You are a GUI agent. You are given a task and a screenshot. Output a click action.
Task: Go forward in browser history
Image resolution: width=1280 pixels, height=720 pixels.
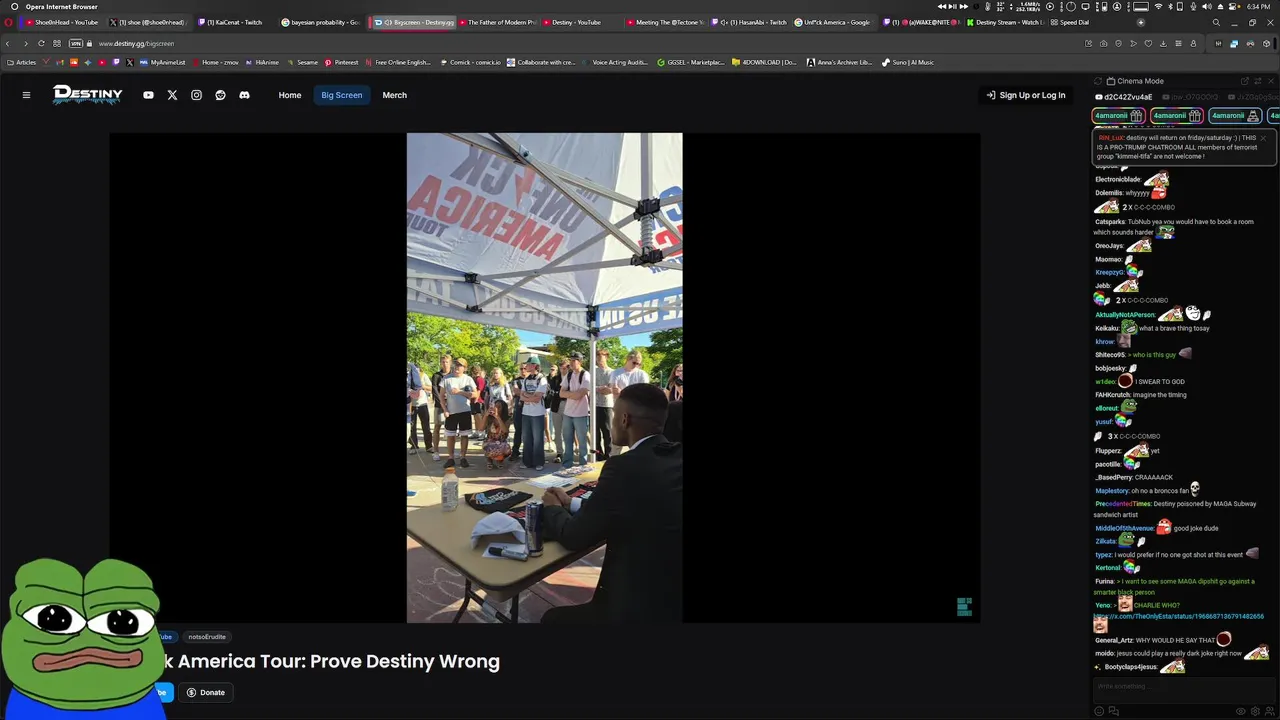point(24,44)
